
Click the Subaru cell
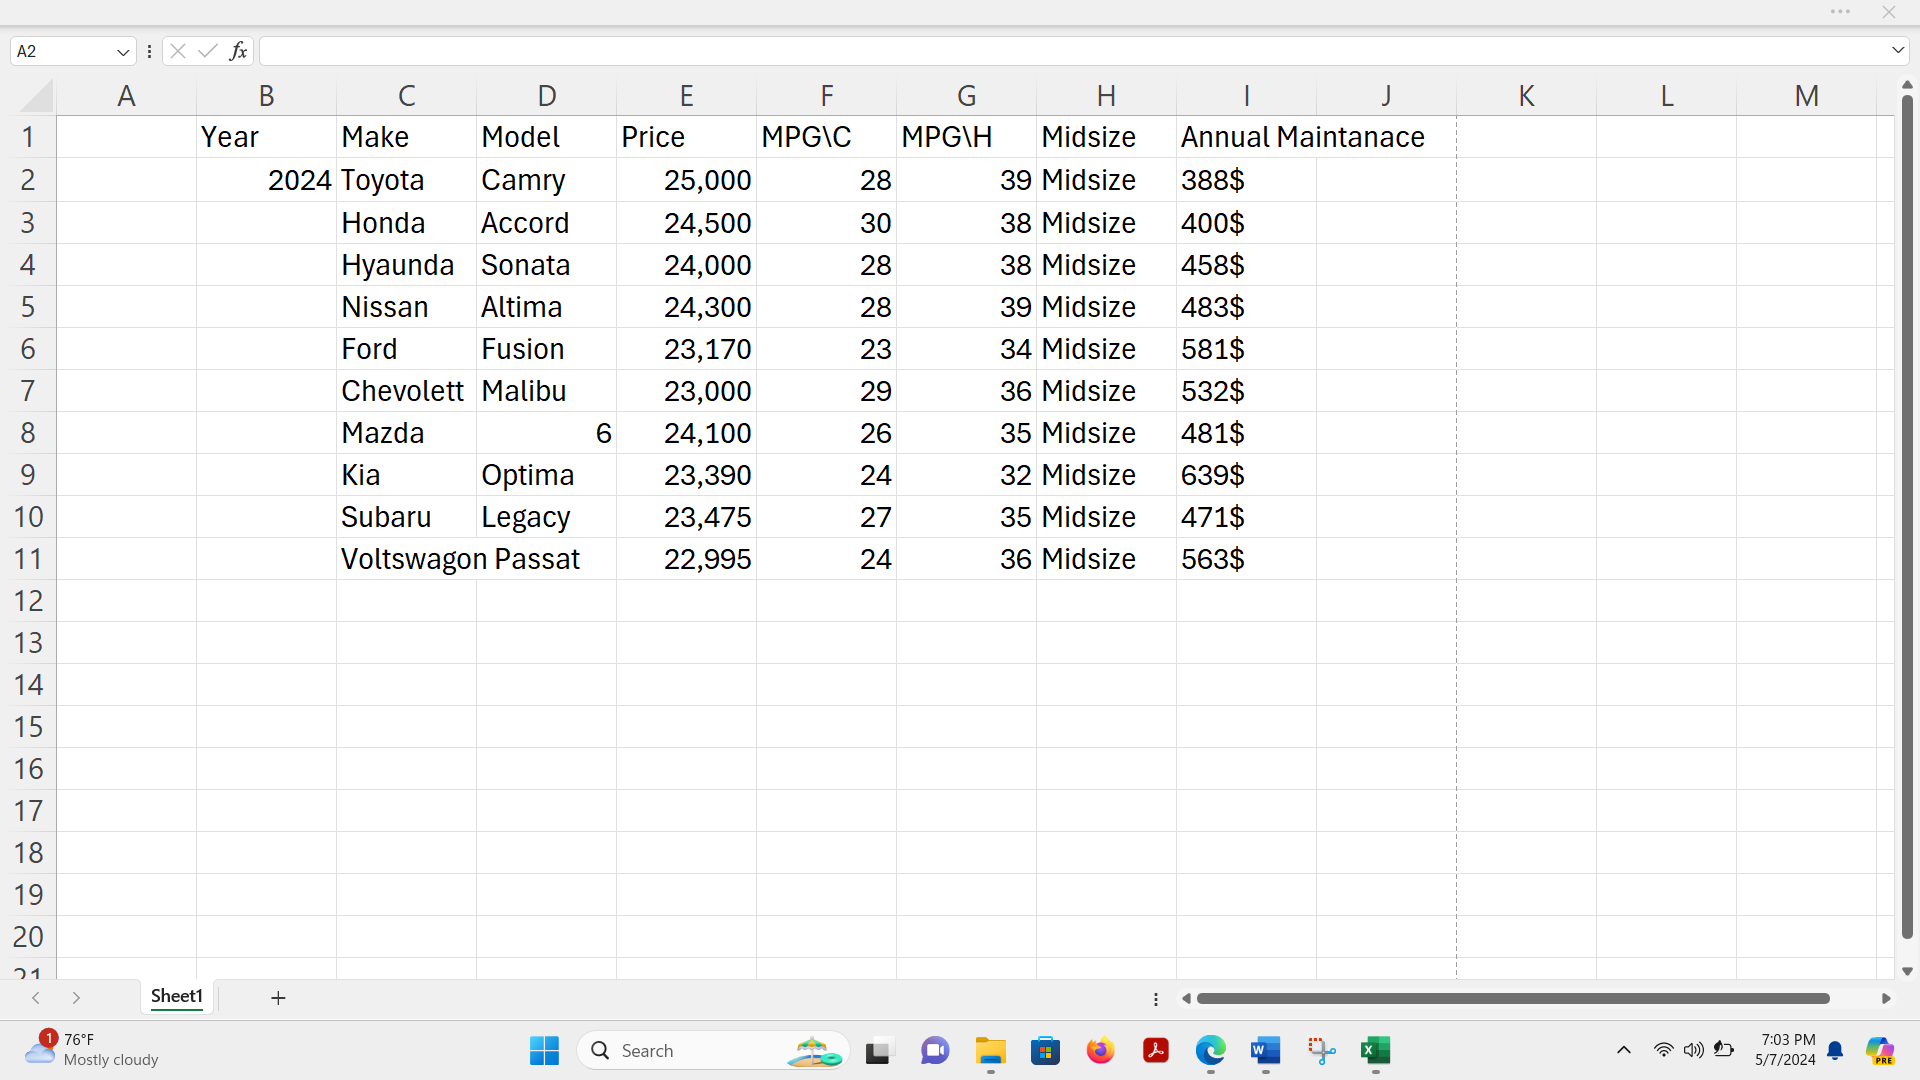point(406,517)
